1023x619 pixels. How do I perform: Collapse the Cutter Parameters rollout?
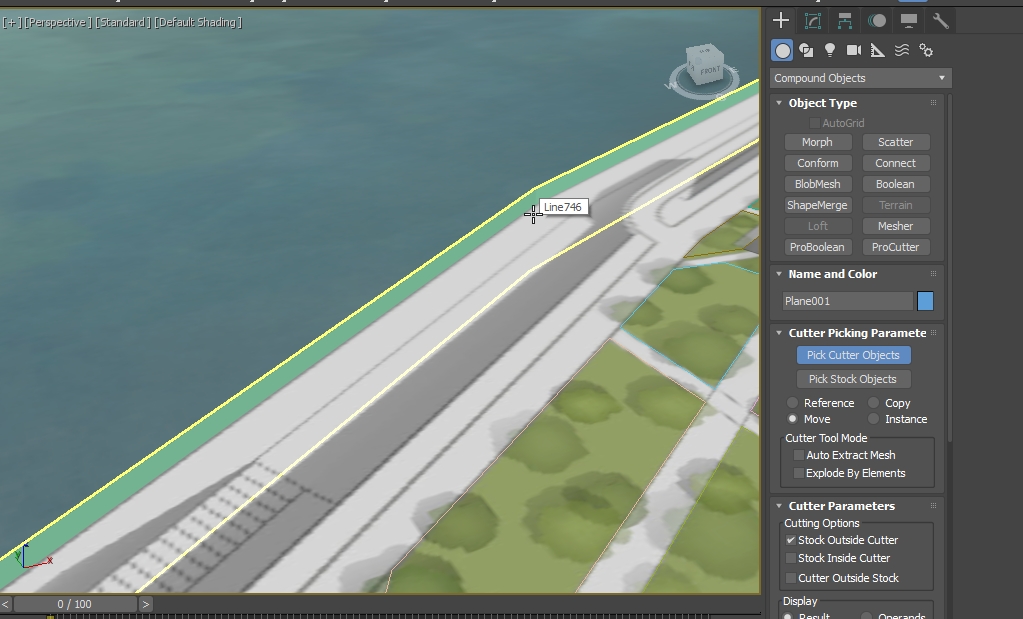(x=779, y=506)
